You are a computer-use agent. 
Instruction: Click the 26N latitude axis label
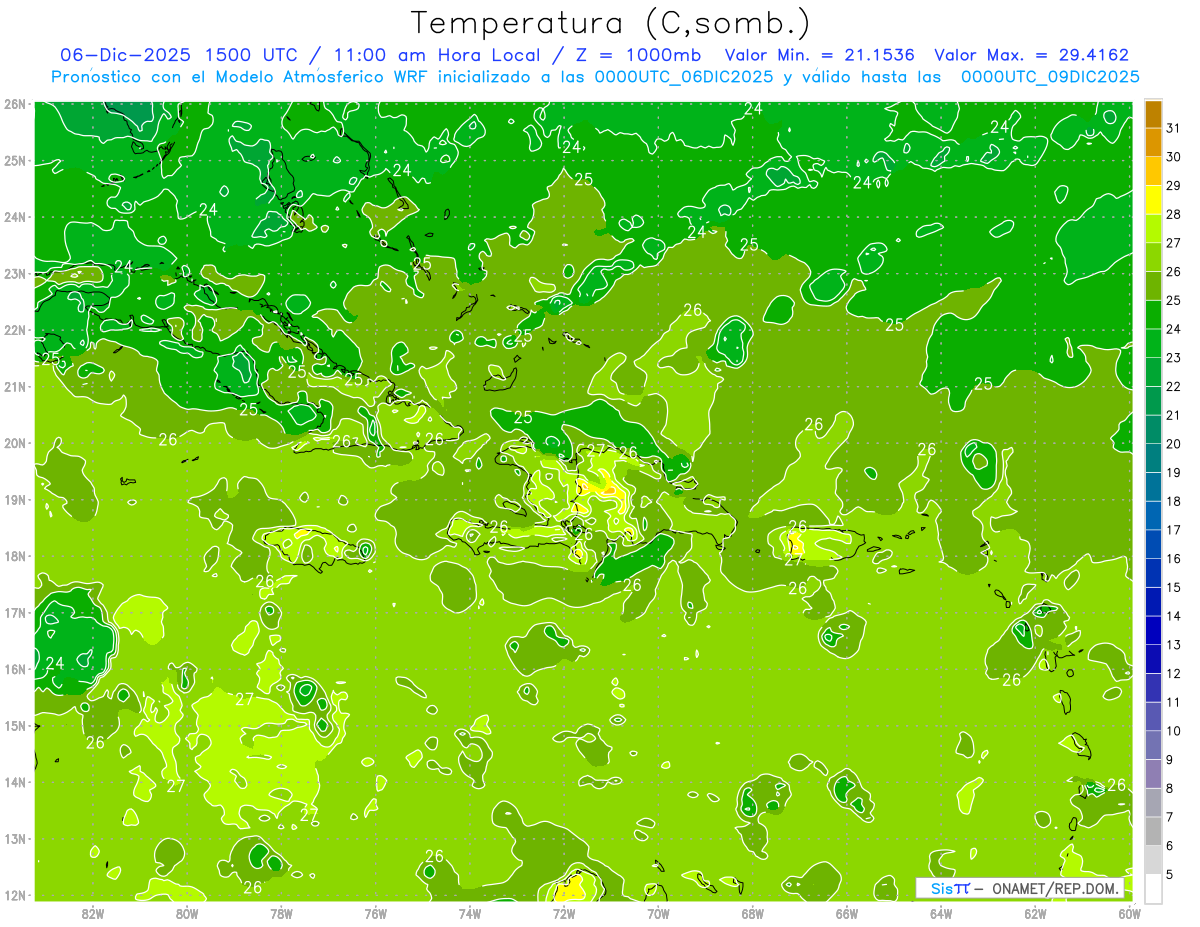tap(14, 104)
